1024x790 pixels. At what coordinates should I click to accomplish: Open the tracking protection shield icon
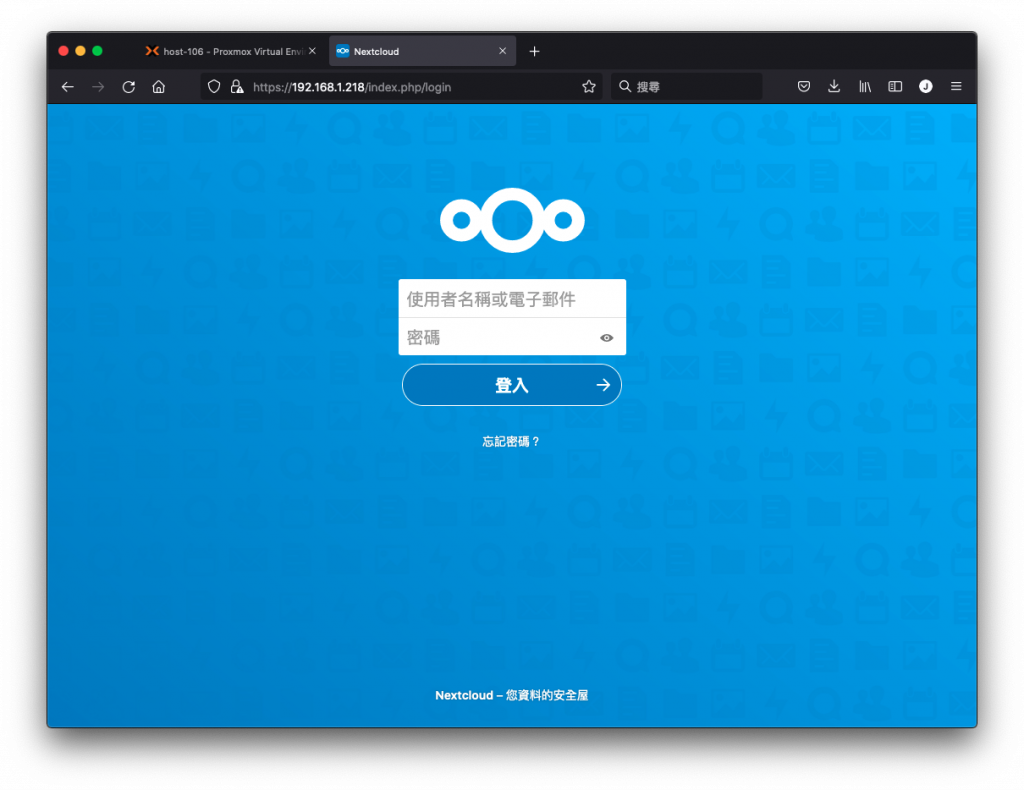tap(214, 87)
